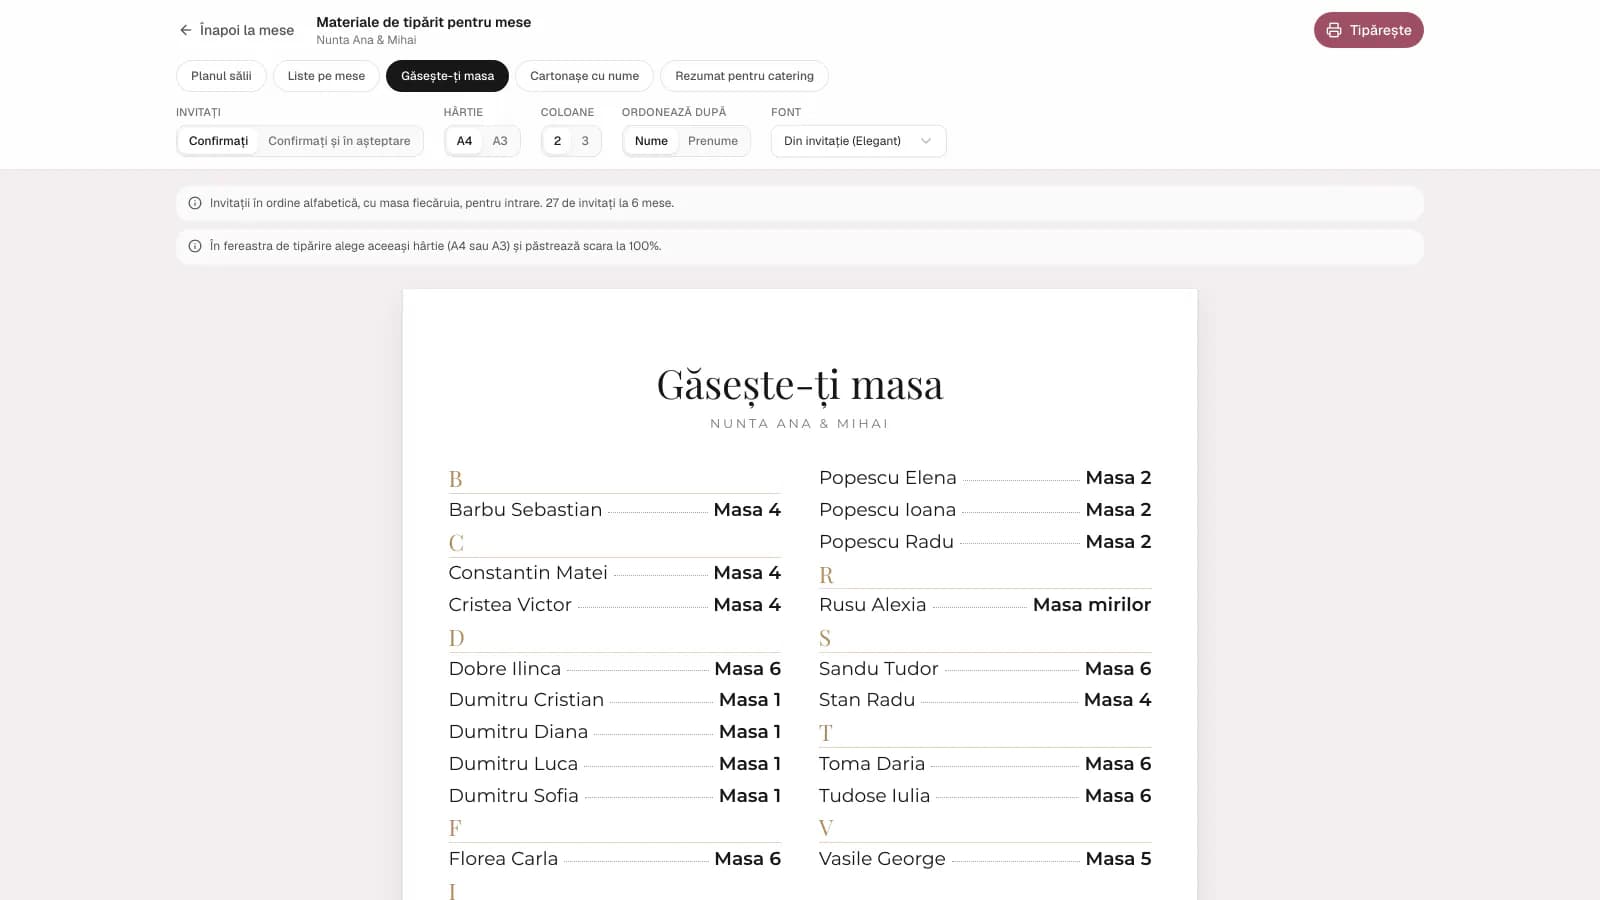Click guest row Barbu Sebastian
This screenshot has height=900, width=1600.
point(615,510)
